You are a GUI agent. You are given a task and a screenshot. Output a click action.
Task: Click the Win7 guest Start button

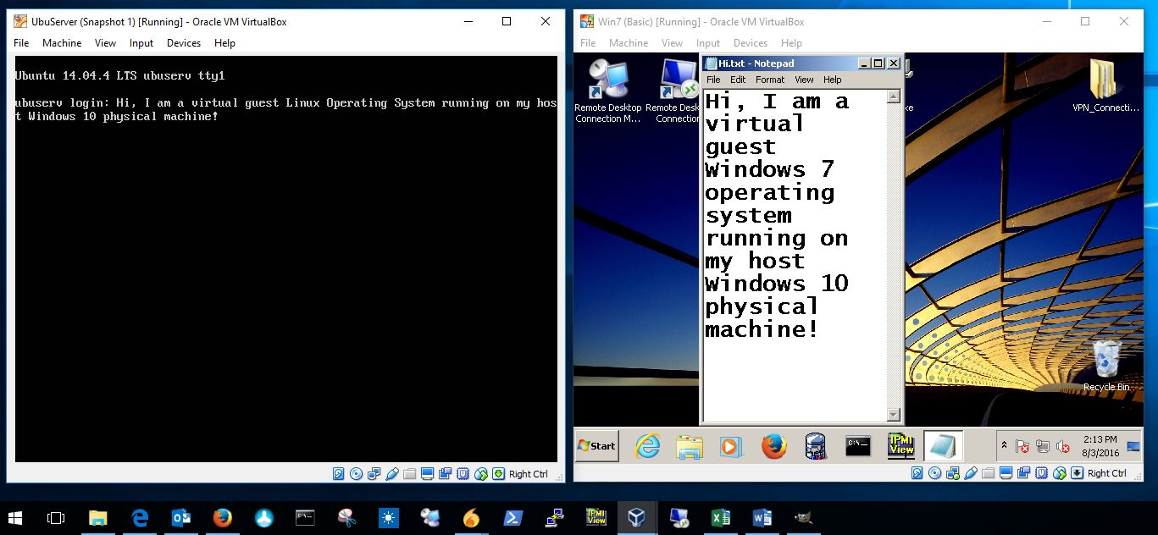pos(597,446)
